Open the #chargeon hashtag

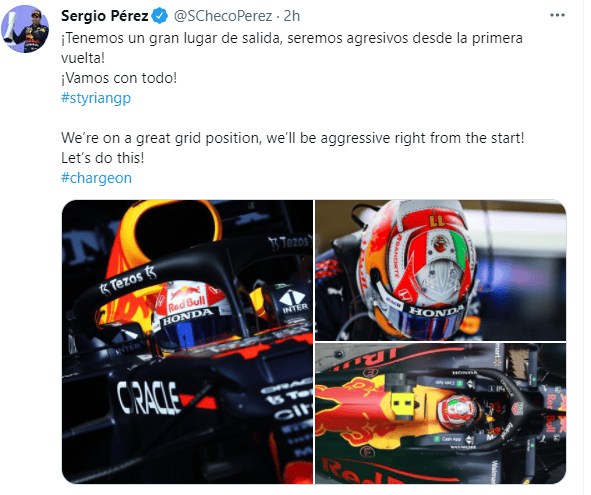(x=96, y=178)
